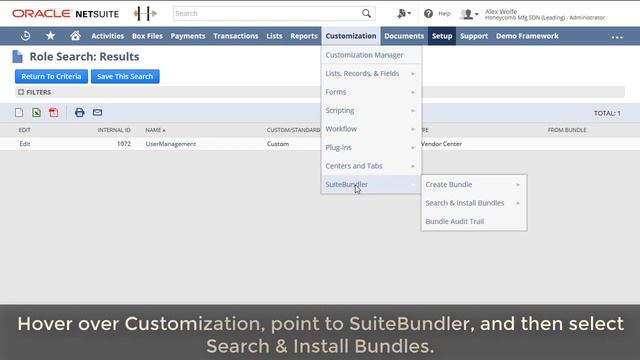This screenshot has height=360, width=640.
Task: Sort by the Name column header
Action: coord(155,130)
